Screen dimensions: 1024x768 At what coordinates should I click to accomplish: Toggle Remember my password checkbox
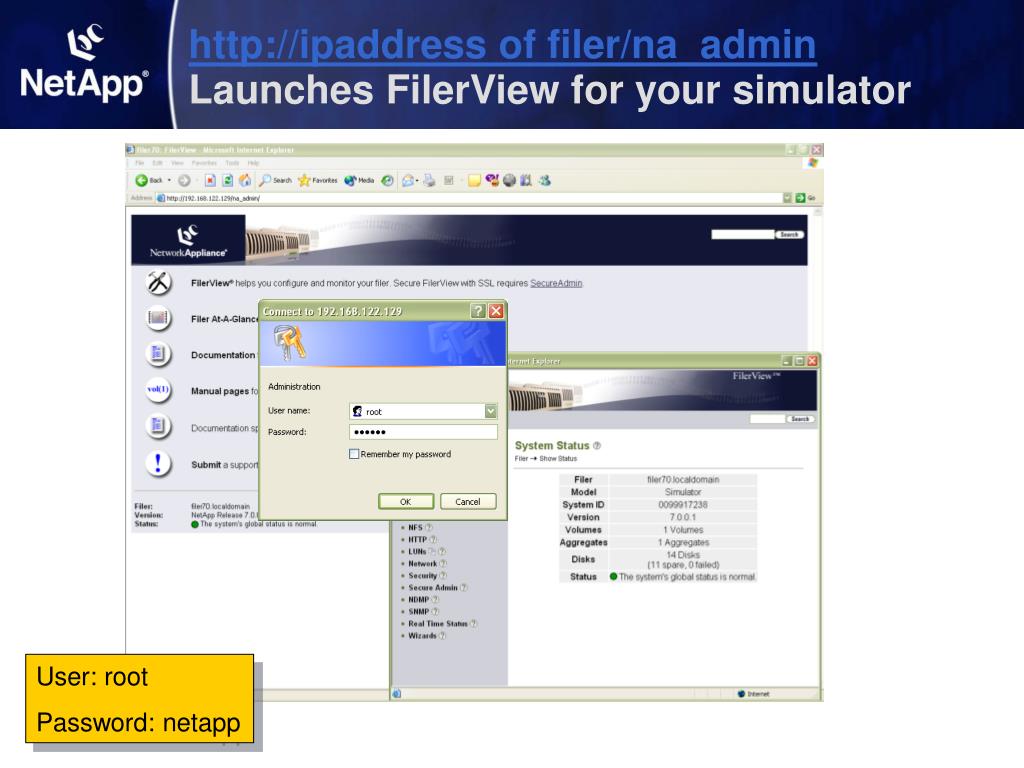pos(354,454)
